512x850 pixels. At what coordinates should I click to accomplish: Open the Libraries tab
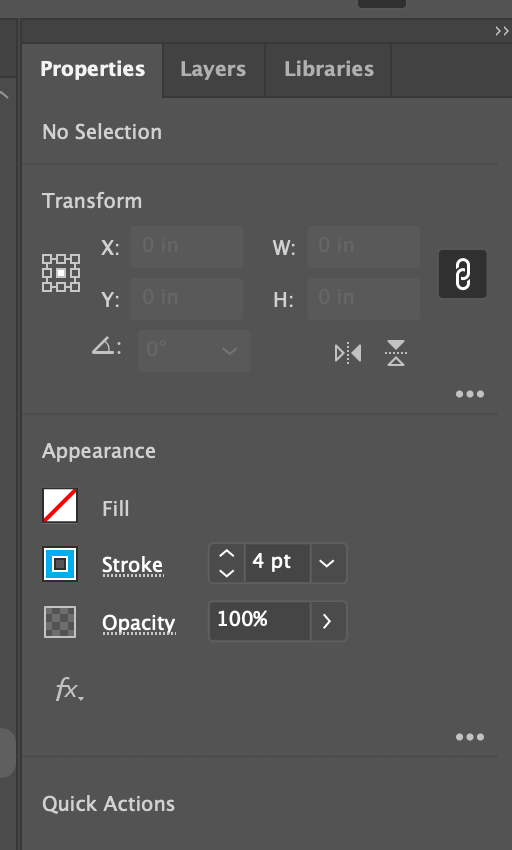329,69
